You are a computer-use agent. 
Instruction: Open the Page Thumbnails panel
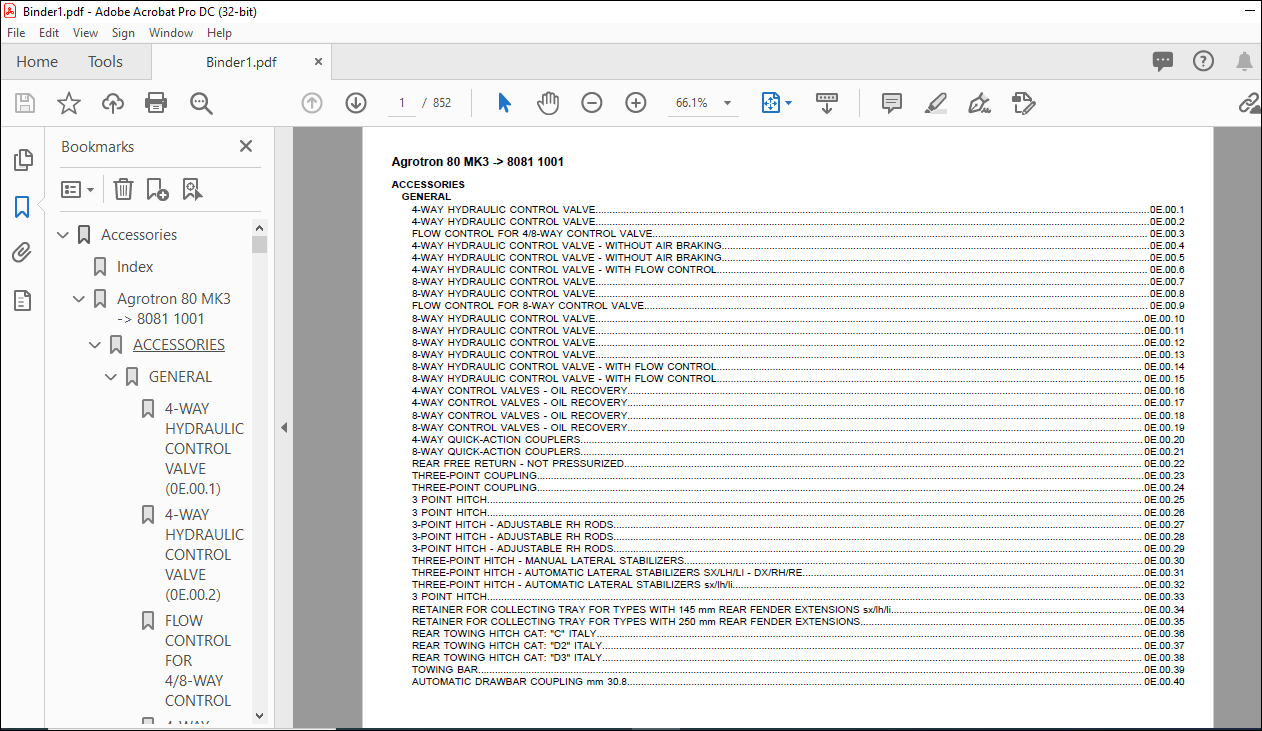point(22,160)
